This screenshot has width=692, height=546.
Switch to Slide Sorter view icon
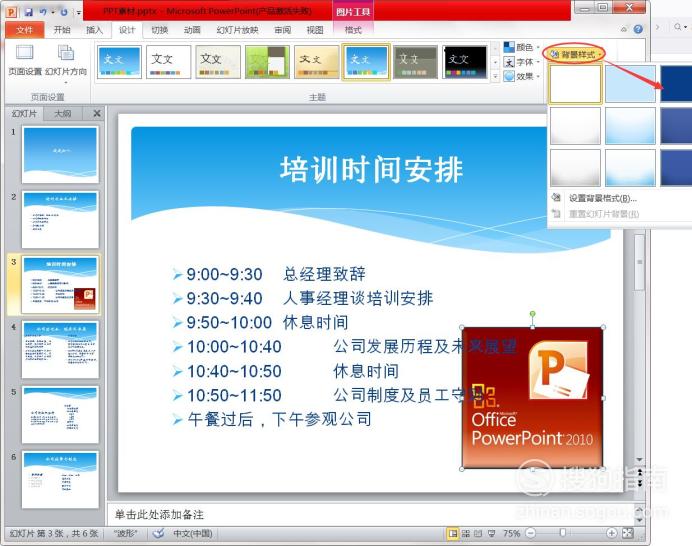point(466,533)
